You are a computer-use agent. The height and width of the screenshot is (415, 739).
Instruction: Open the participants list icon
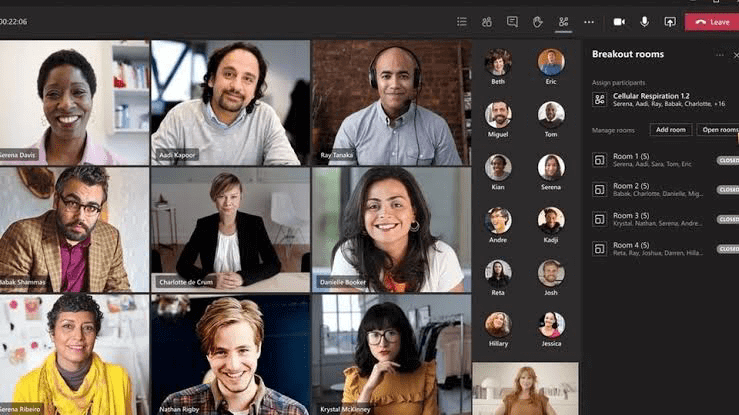[x=461, y=21]
